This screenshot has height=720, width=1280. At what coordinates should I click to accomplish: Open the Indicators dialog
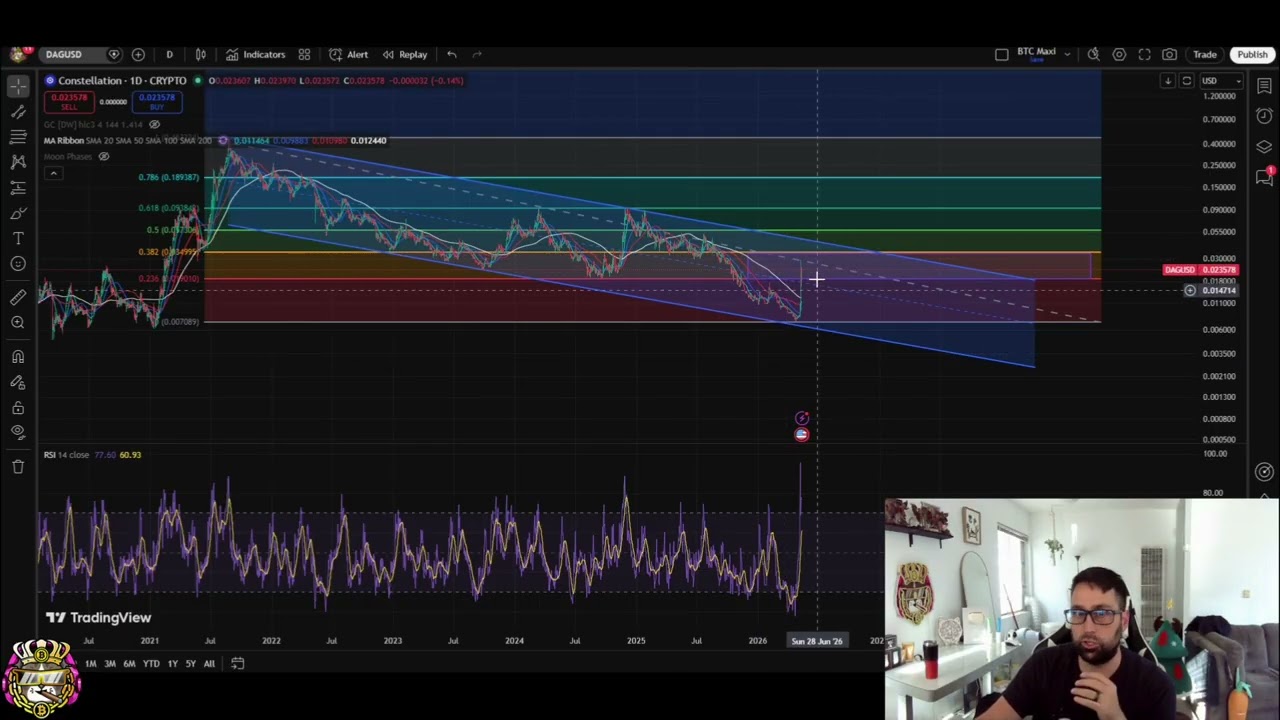(255, 54)
